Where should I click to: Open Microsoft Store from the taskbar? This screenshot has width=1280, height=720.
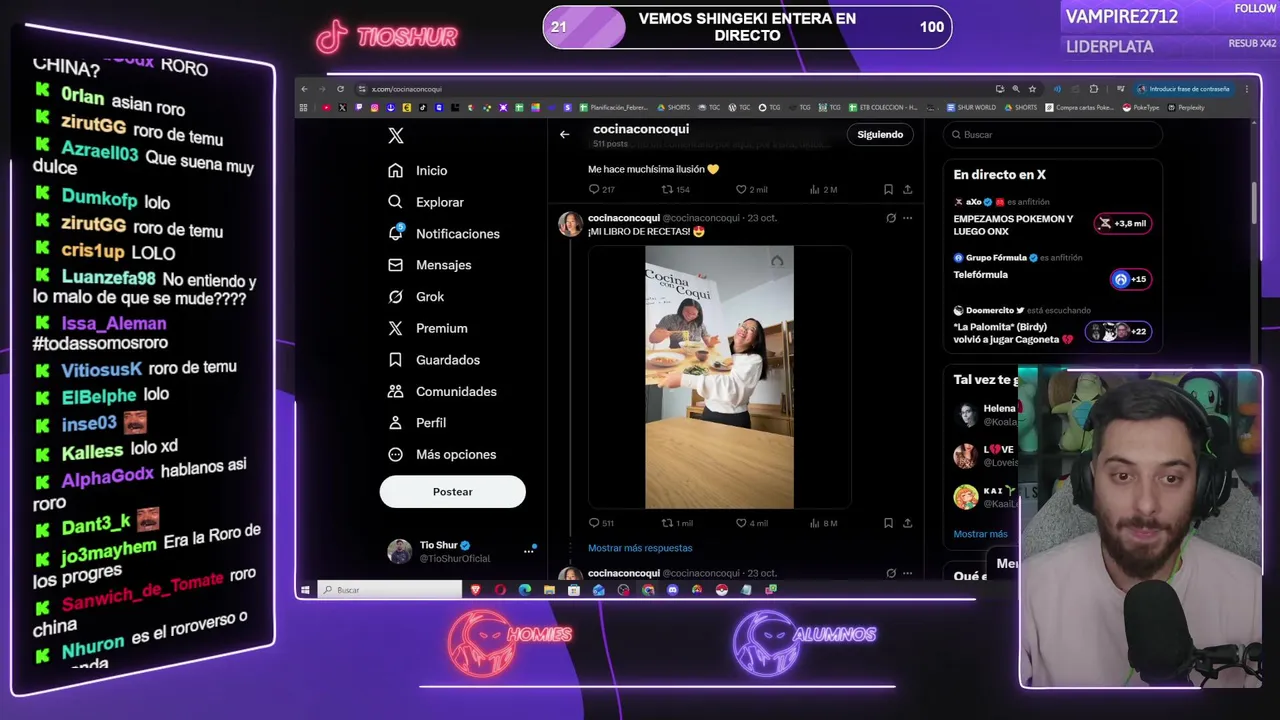tap(574, 590)
